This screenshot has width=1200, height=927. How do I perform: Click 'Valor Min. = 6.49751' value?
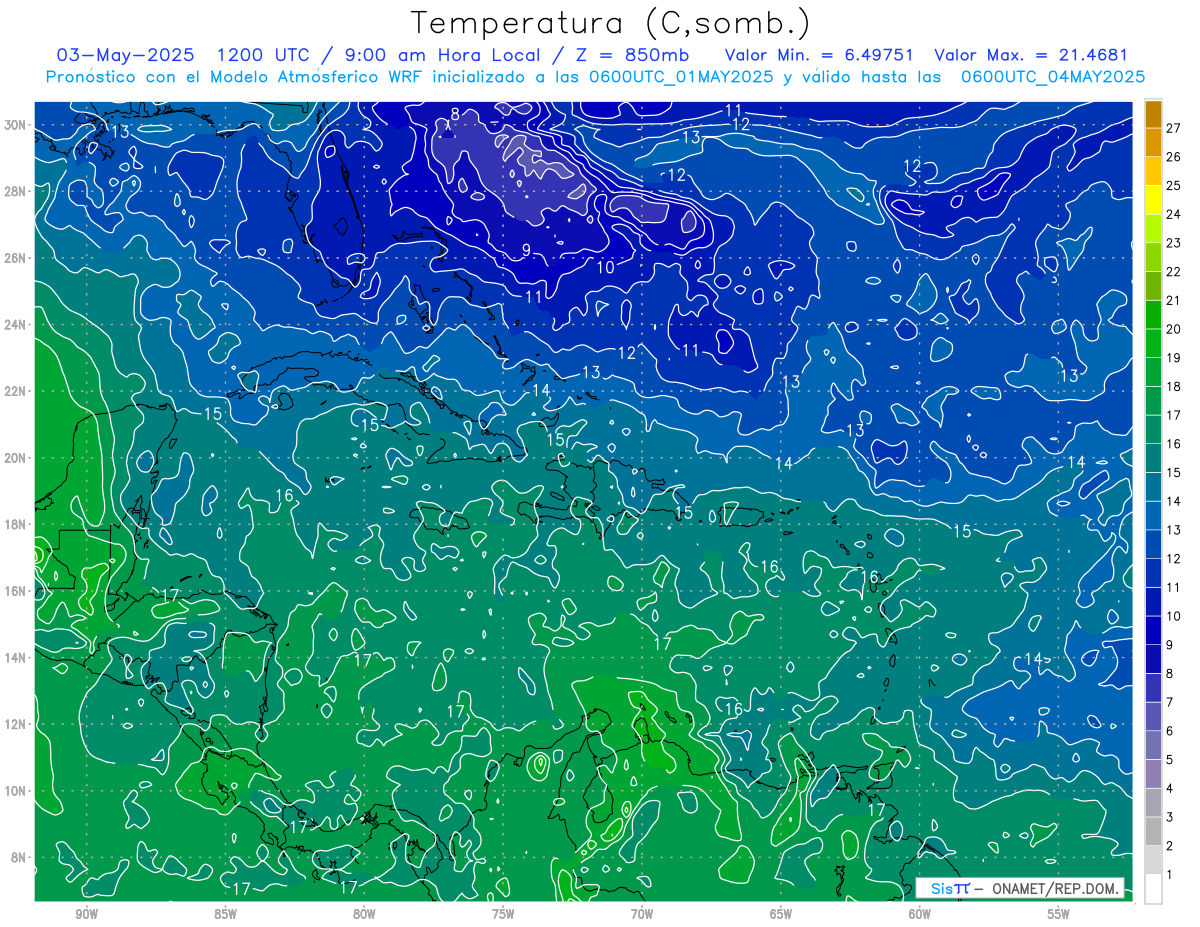[x=818, y=55]
